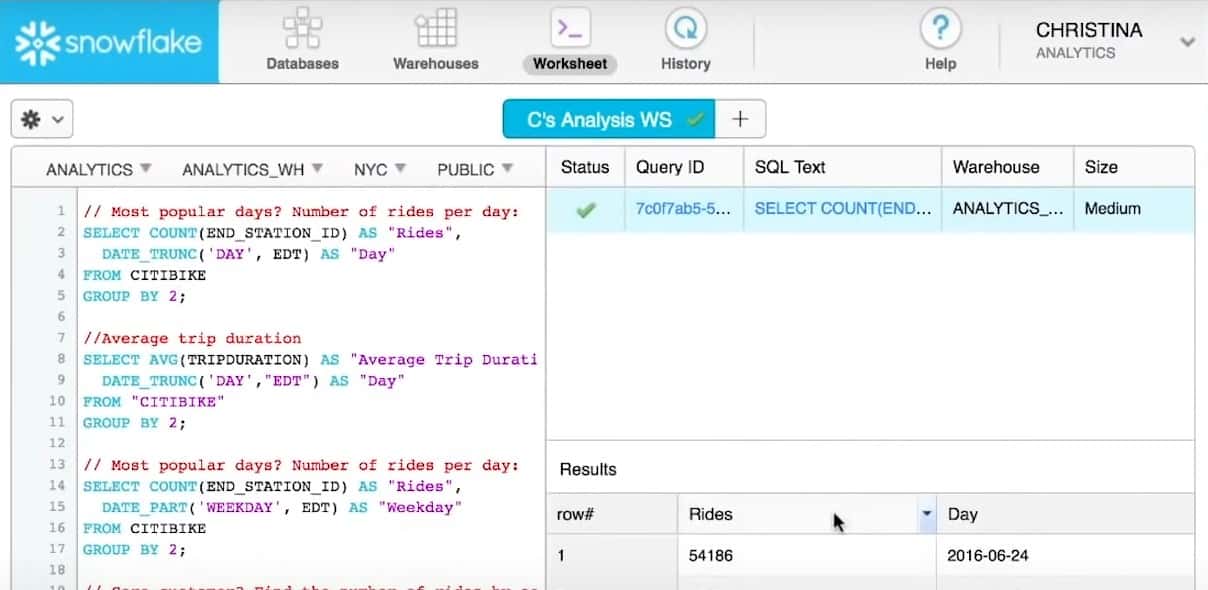This screenshot has width=1208, height=590.
Task: Open the ANALYTICS_WH warehouse dropdown
Action: pos(252,169)
